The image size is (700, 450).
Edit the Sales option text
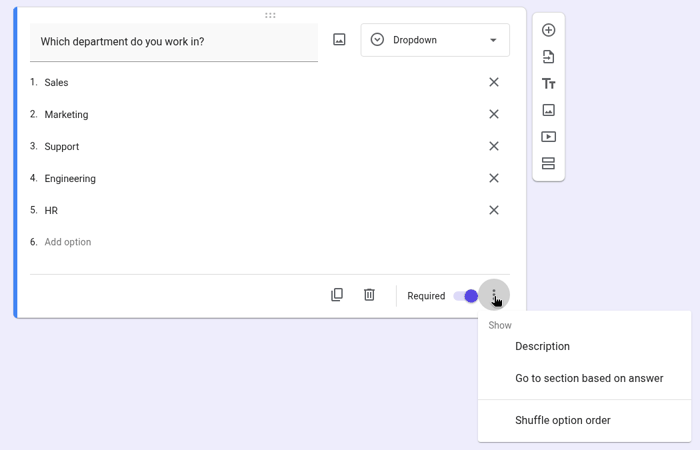click(56, 83)
